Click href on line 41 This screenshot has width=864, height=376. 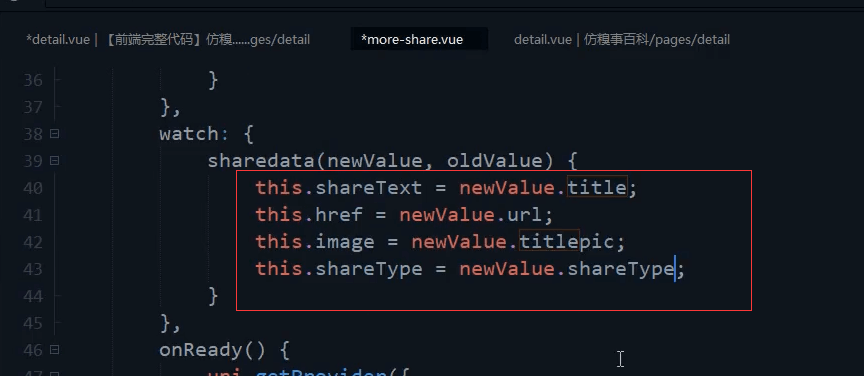pyautogui.click(x=339, y=215)
